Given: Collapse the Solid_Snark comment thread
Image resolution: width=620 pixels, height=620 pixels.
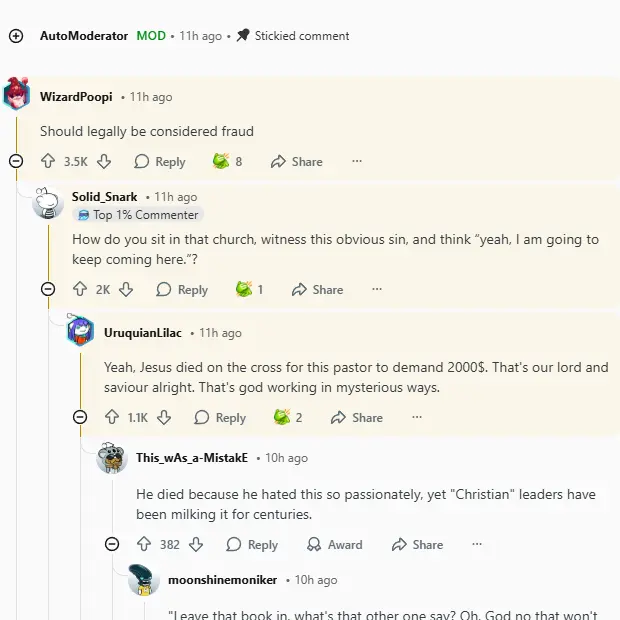Looking at the screenshot, I should coord(48,289).
